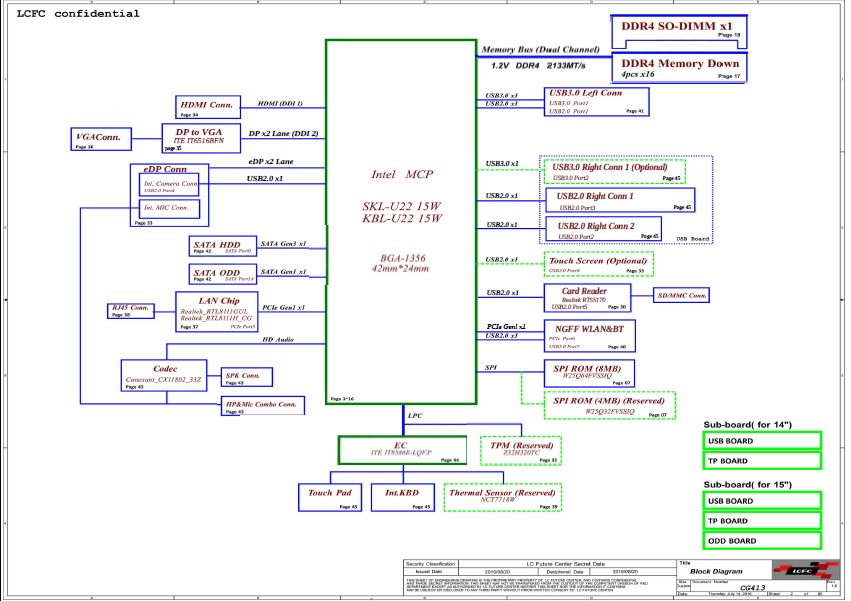
Task: Select the Card Reader block
Action: (x=589, y=298)
